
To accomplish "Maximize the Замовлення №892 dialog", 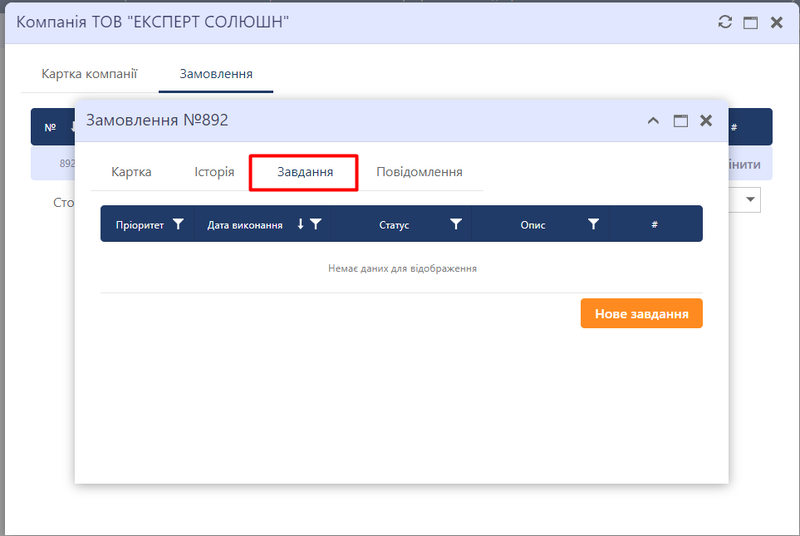I will pyautogui.click(x=680, y=121).
